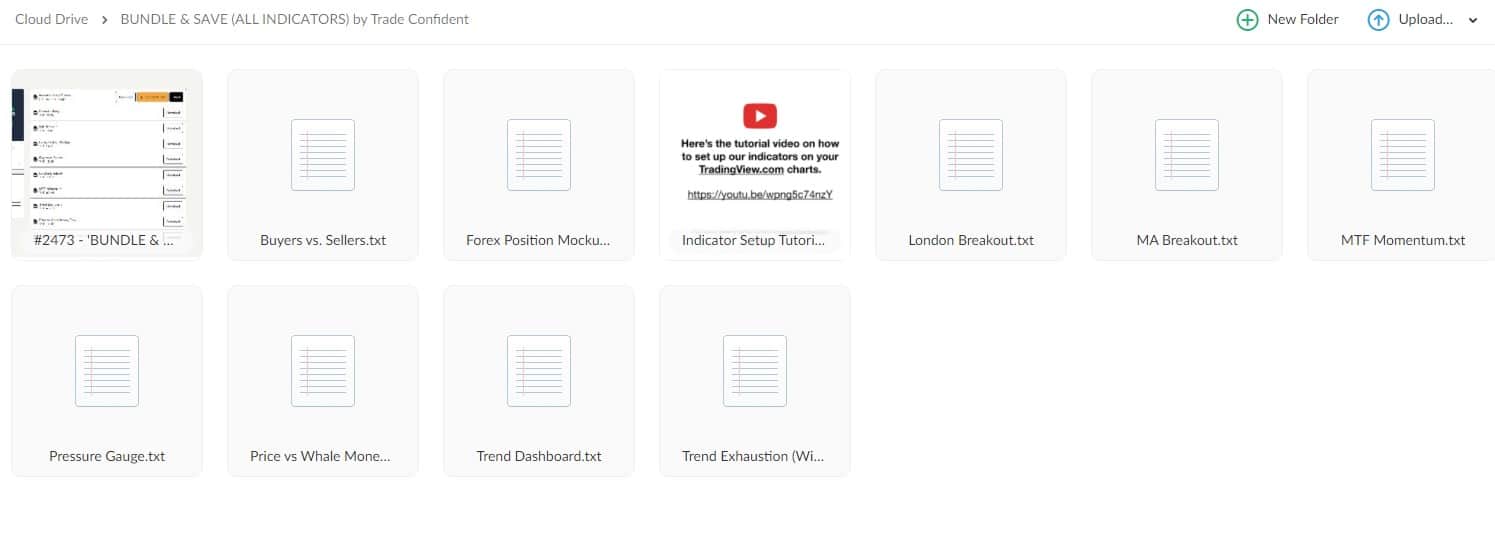Screen dimensions: 1495x549
Task: Select MA Breakout.txt file icon
Action: [x=1186, y=155]
